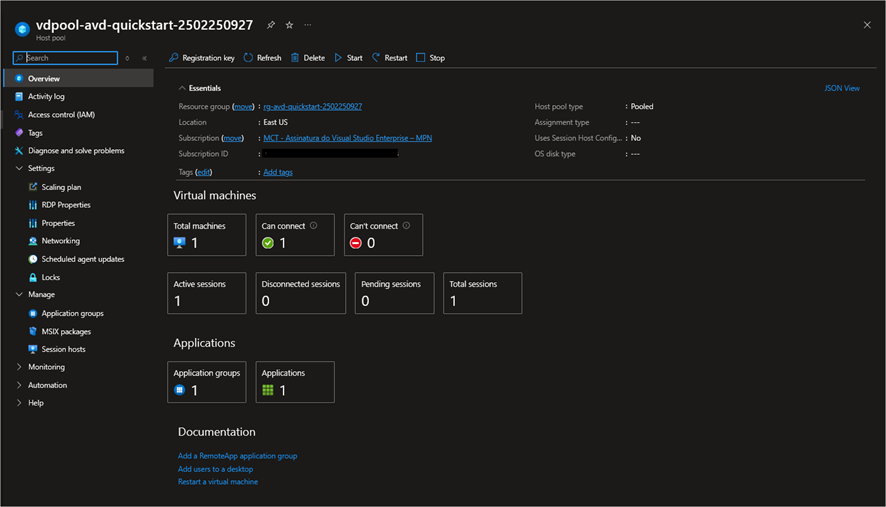Open the Applications count tile

click(295, 382)
